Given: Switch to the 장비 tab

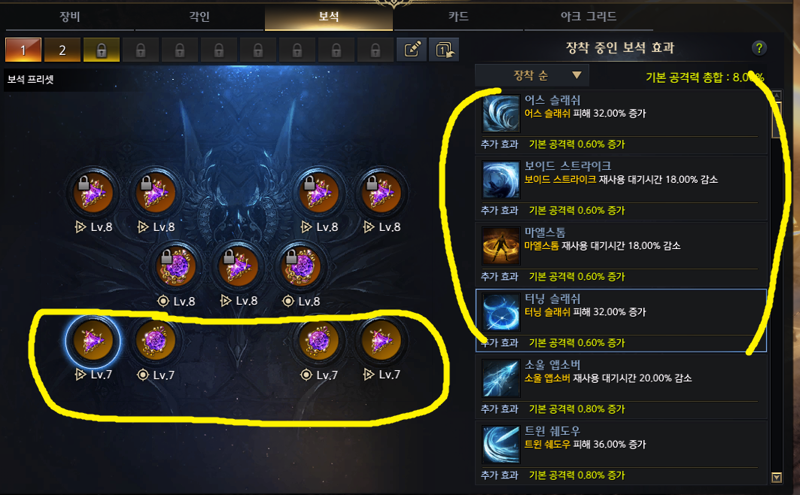Looking at the screenshot, I should (70, 16).
